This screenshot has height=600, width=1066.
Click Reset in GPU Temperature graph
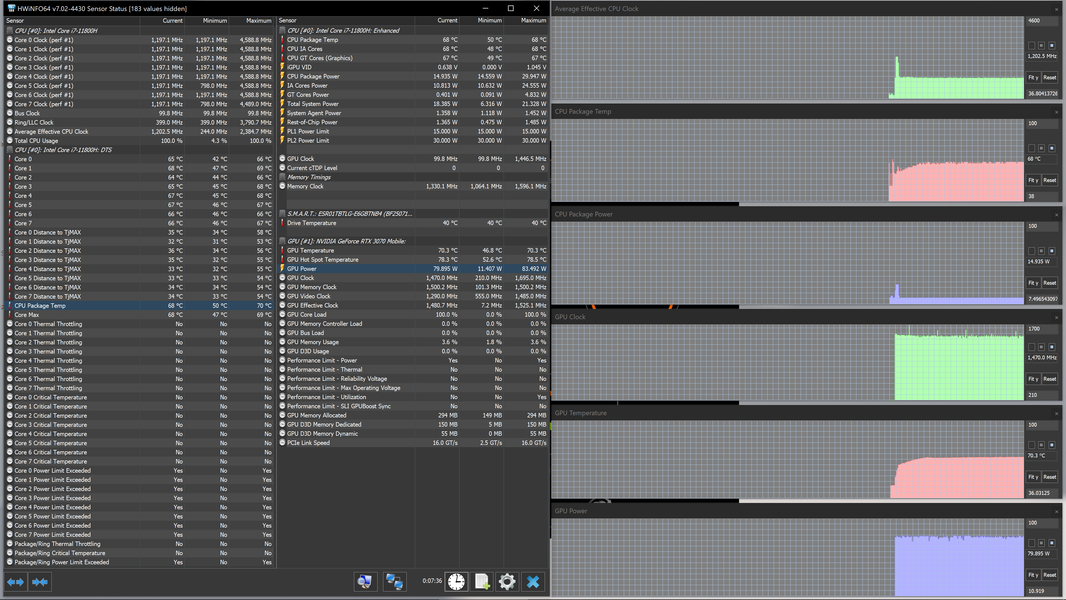(1050, 477)
